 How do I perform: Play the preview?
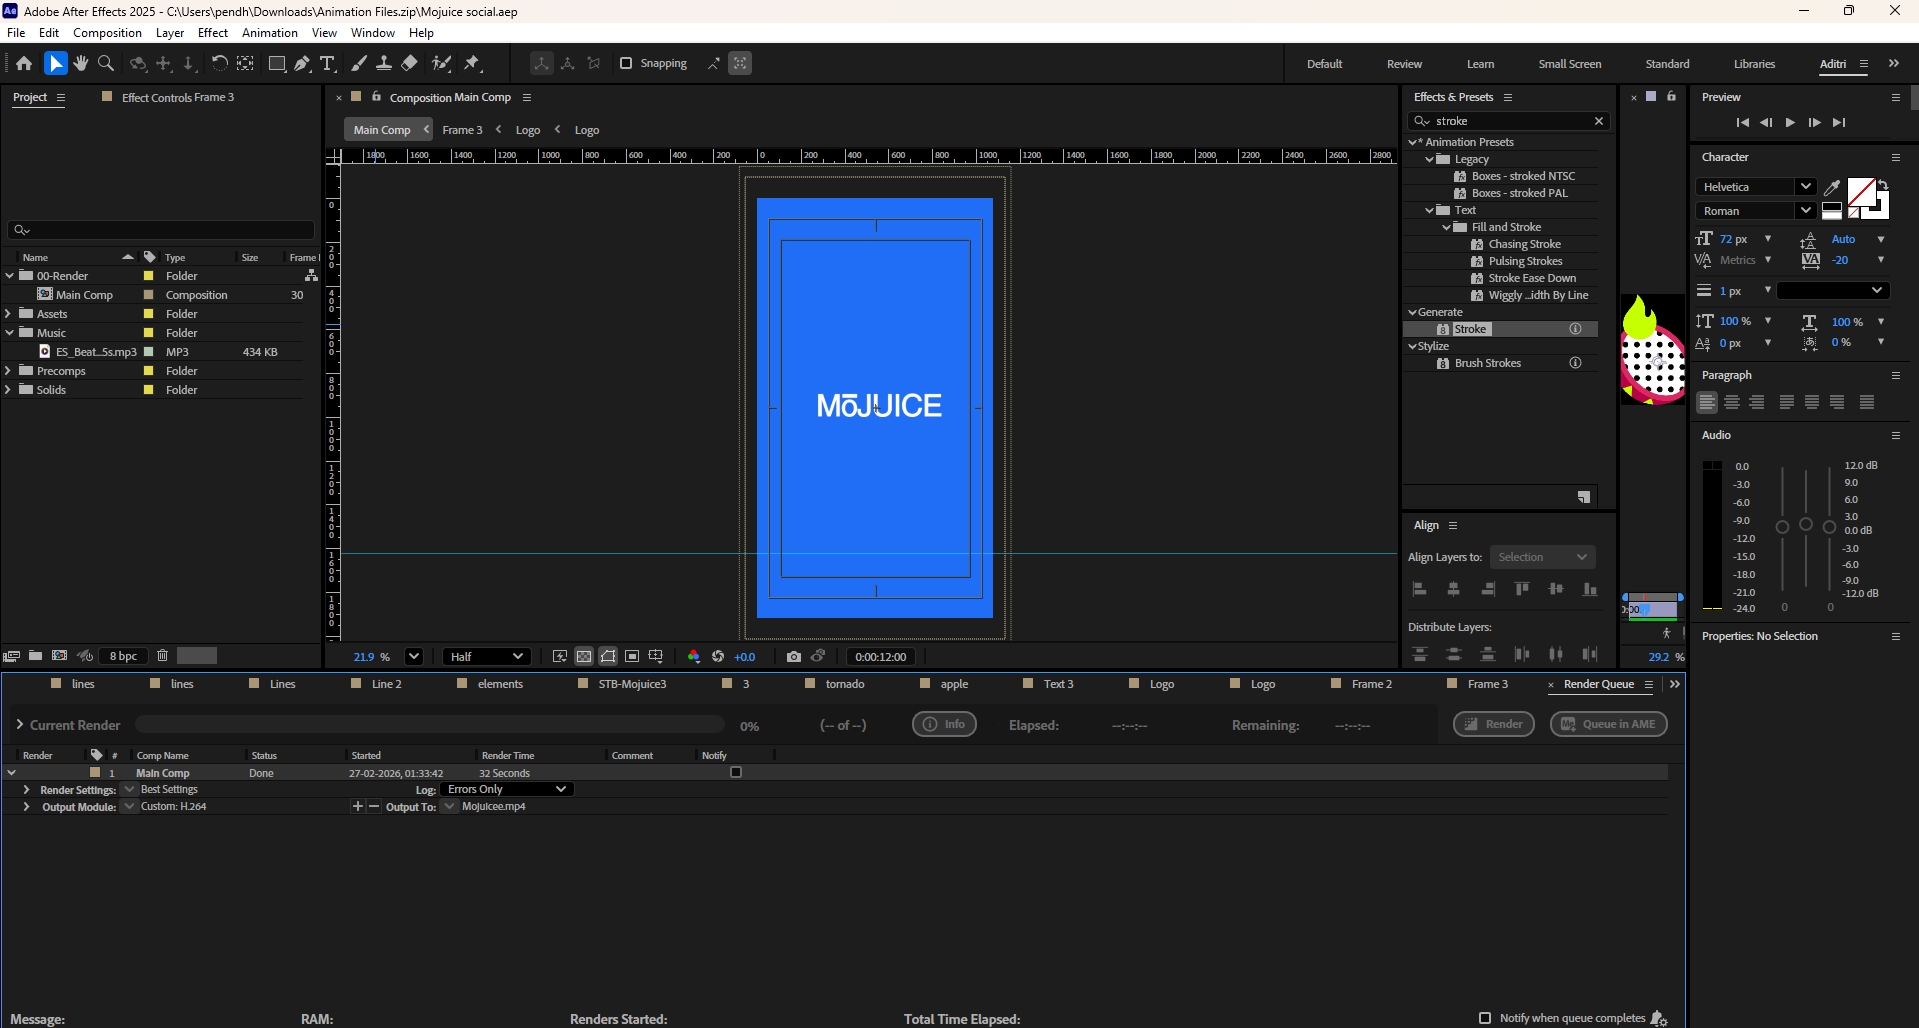(1790, 122)
